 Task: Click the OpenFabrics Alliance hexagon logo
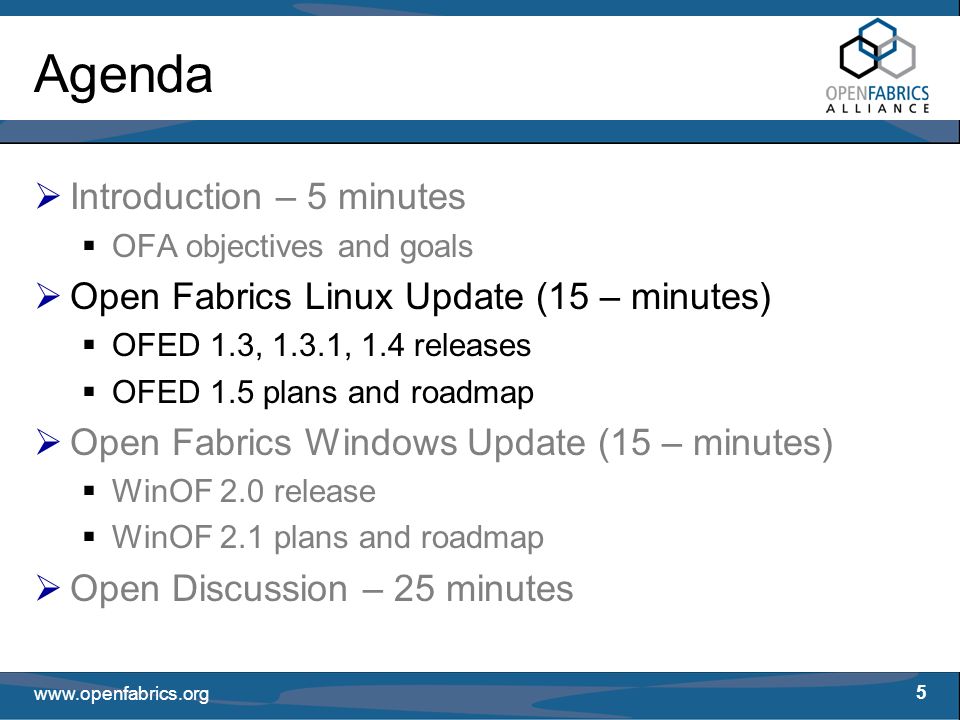click(877, 66)
